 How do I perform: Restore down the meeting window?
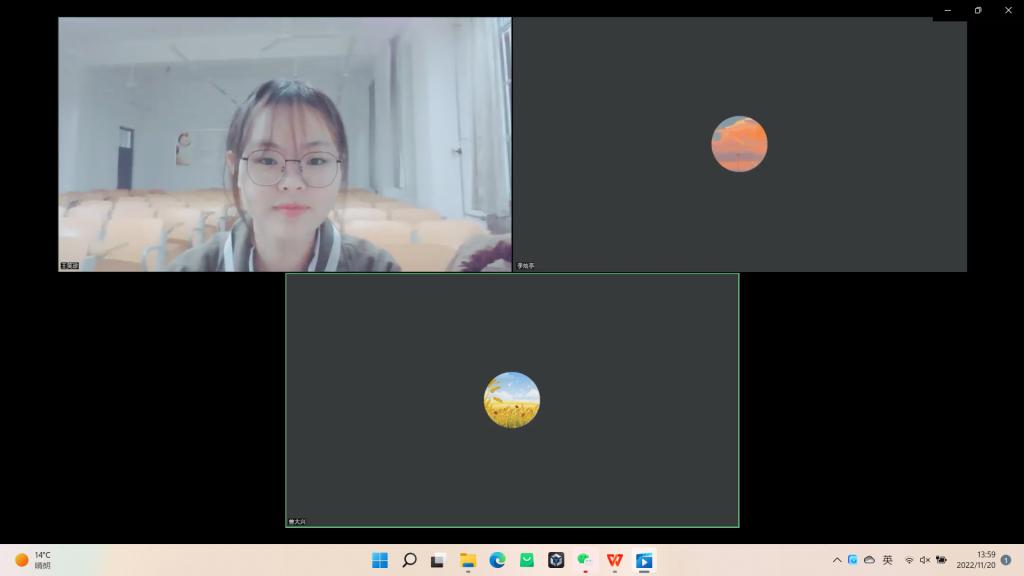pyautogui.click(x=978, y=10)
